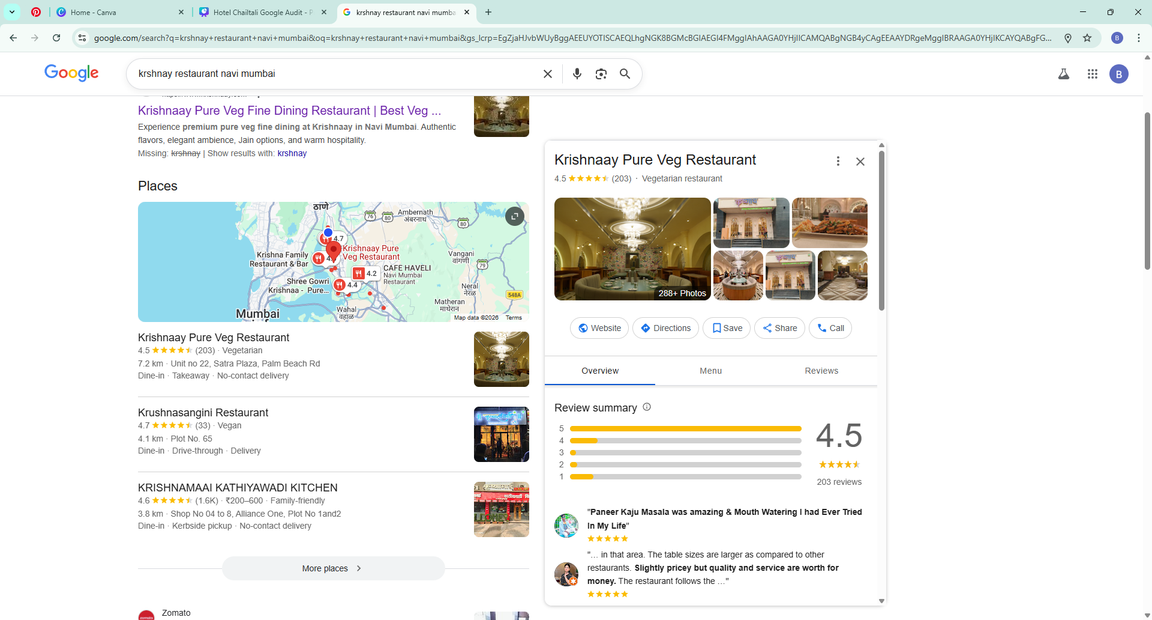
Task: Reload the current page
Action: [57, 37]
